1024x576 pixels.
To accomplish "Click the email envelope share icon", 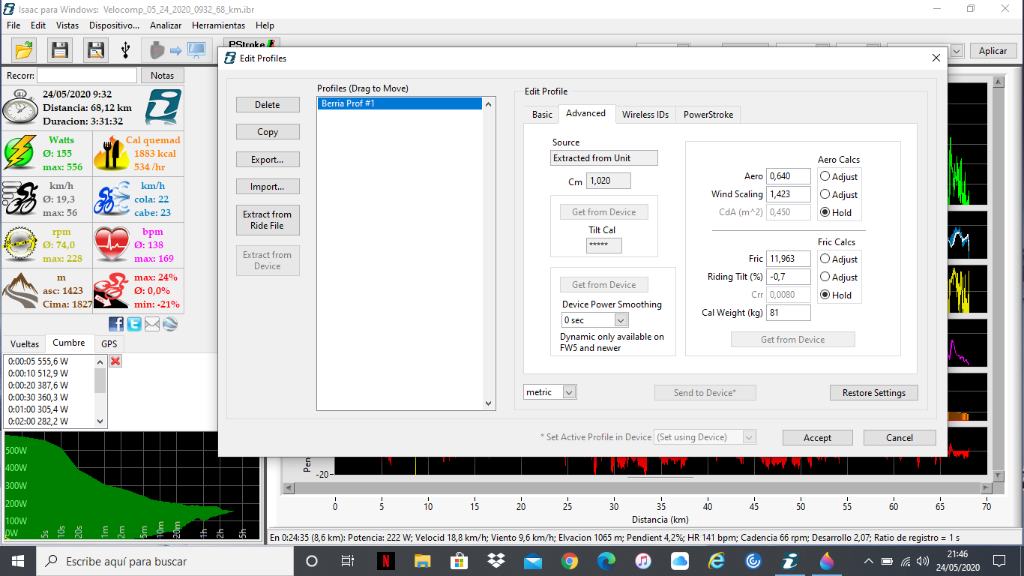I will (152, 324).
